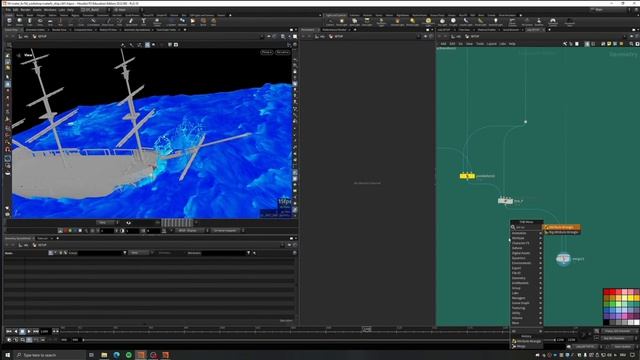Select Attribute Wrangle from Tab Menu history
The image size is (640, 360).
pyautogui.click(x=527, y=341)
